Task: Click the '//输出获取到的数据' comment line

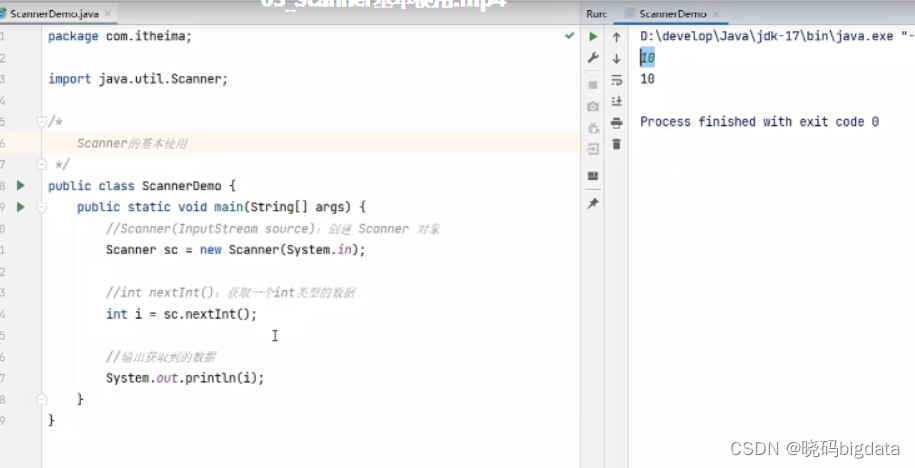Action: pos(161,357)
